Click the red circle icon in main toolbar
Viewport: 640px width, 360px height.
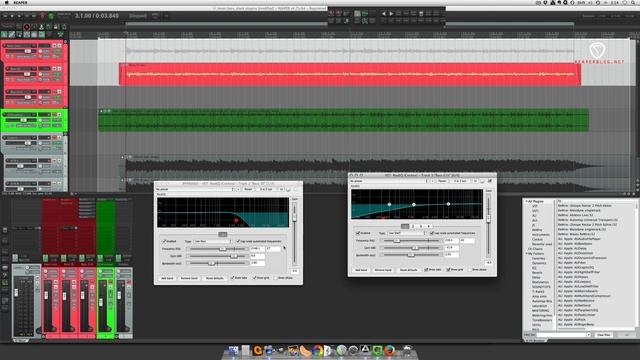click(27, 27)
